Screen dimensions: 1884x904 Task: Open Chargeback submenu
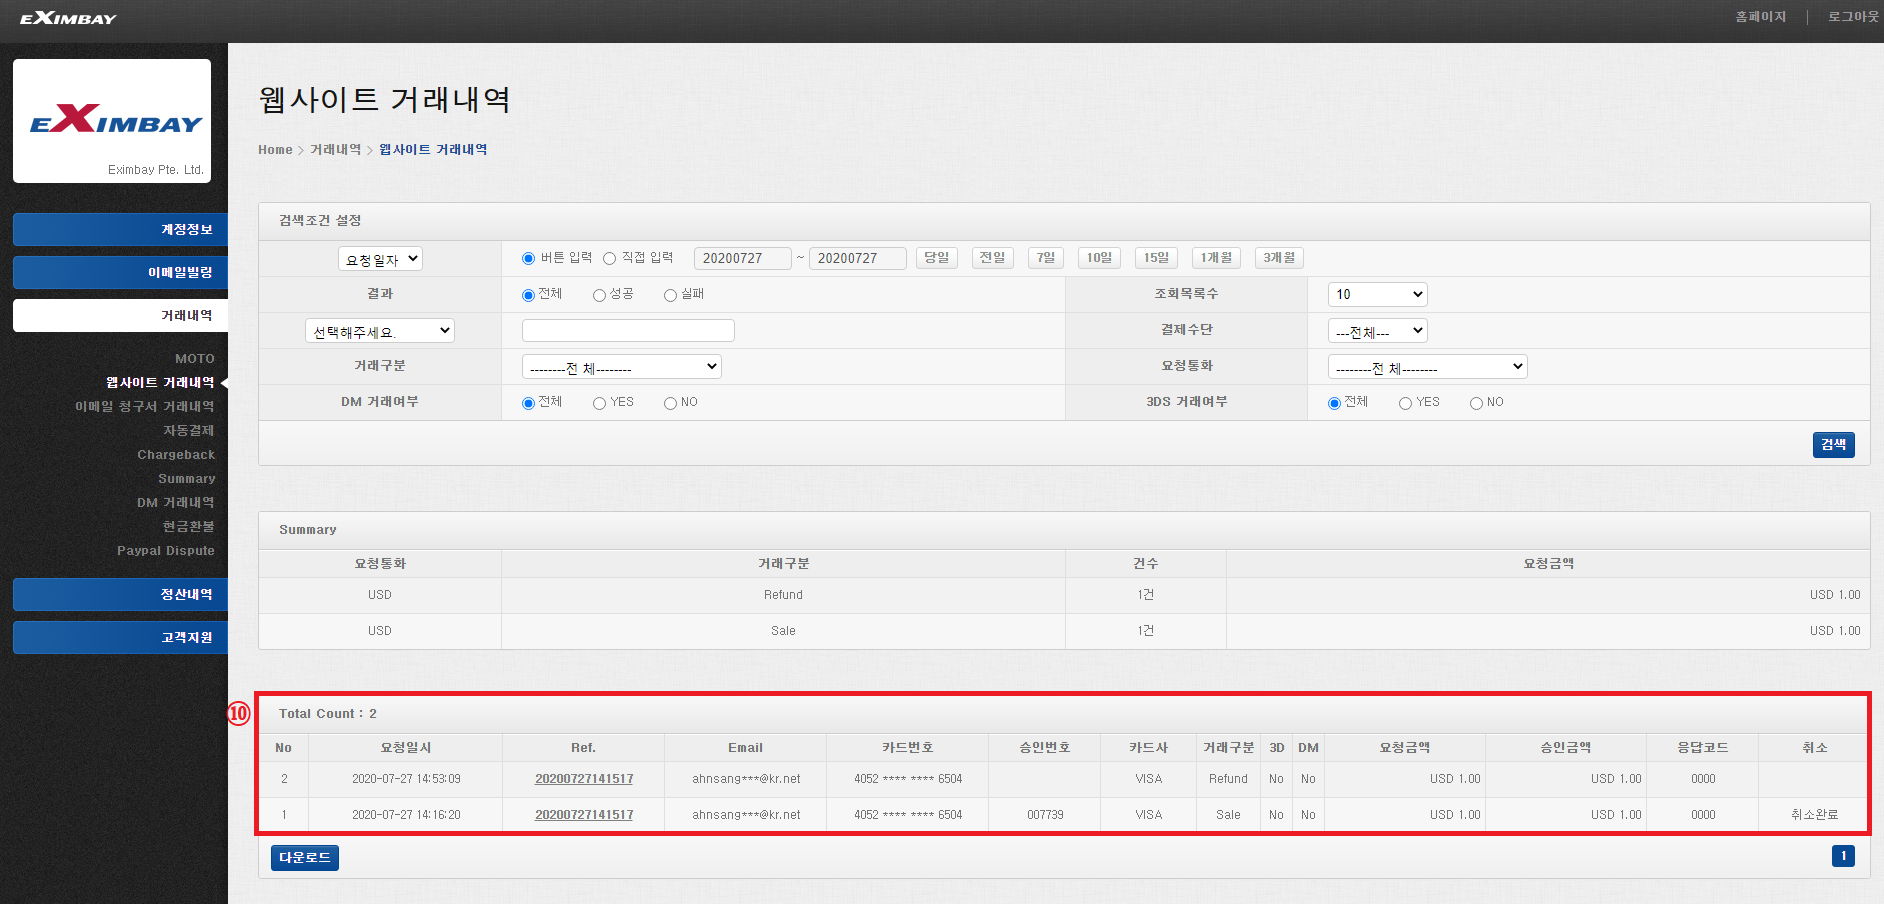pos(176,454)
